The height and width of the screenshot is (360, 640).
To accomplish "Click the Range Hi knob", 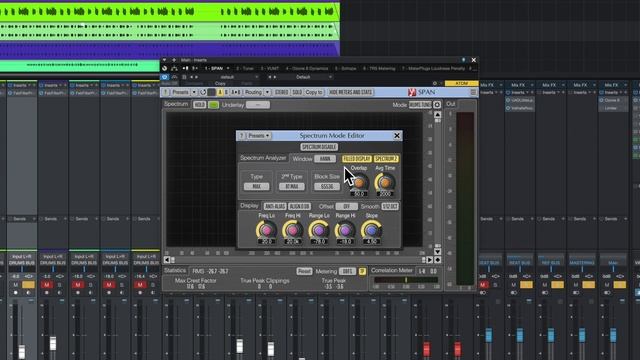I will coord(345,231).
